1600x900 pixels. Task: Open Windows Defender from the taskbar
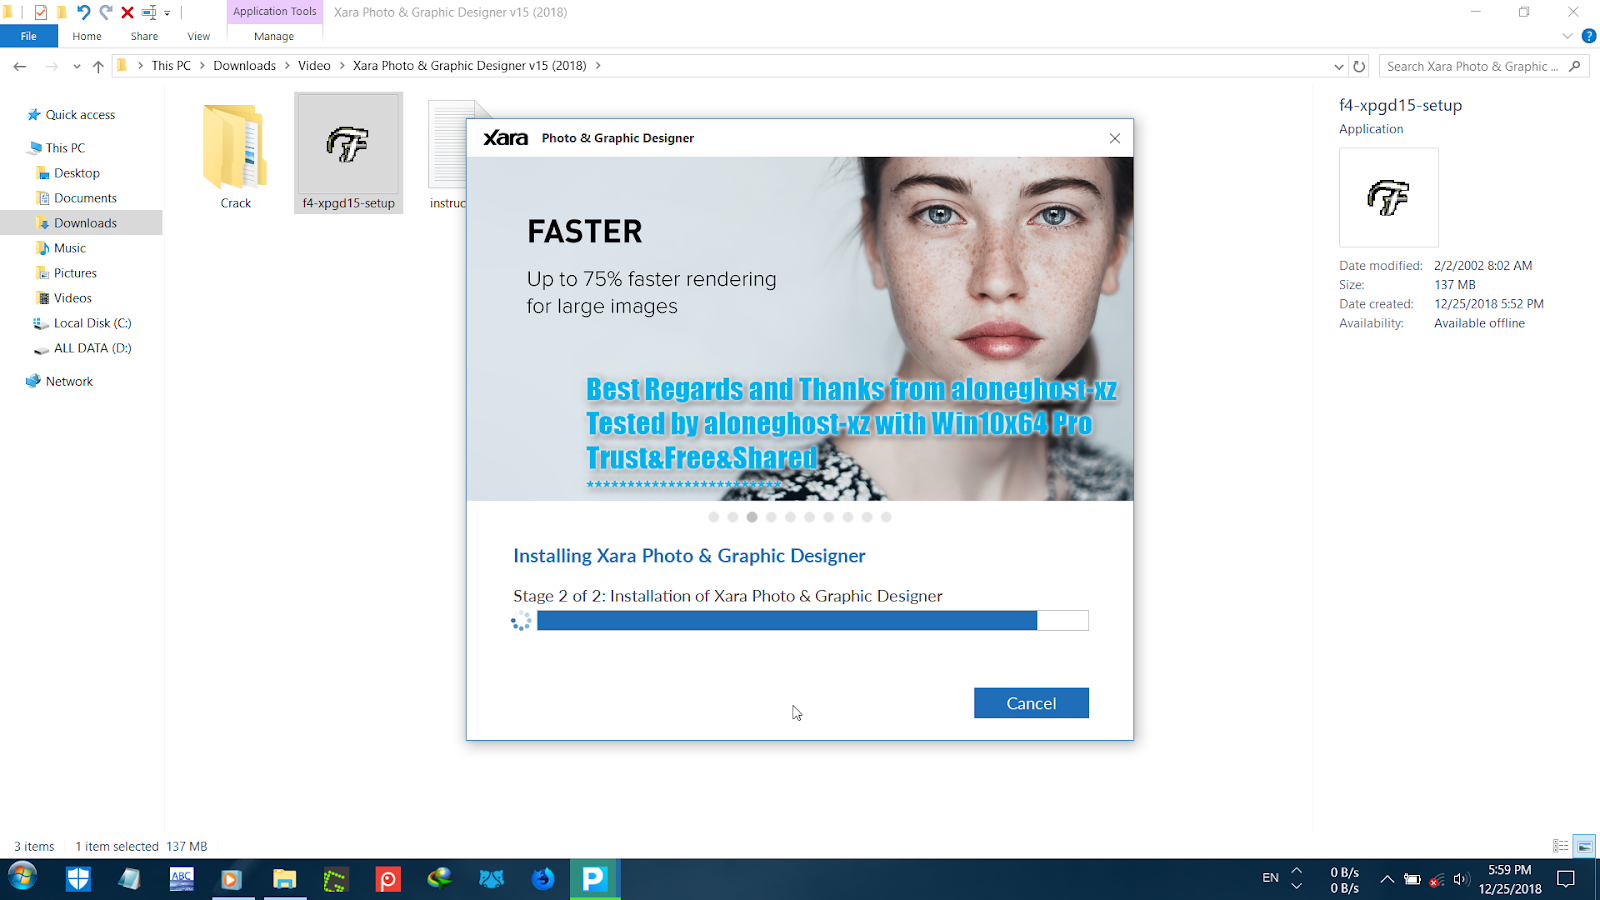[x=78, y=879]
